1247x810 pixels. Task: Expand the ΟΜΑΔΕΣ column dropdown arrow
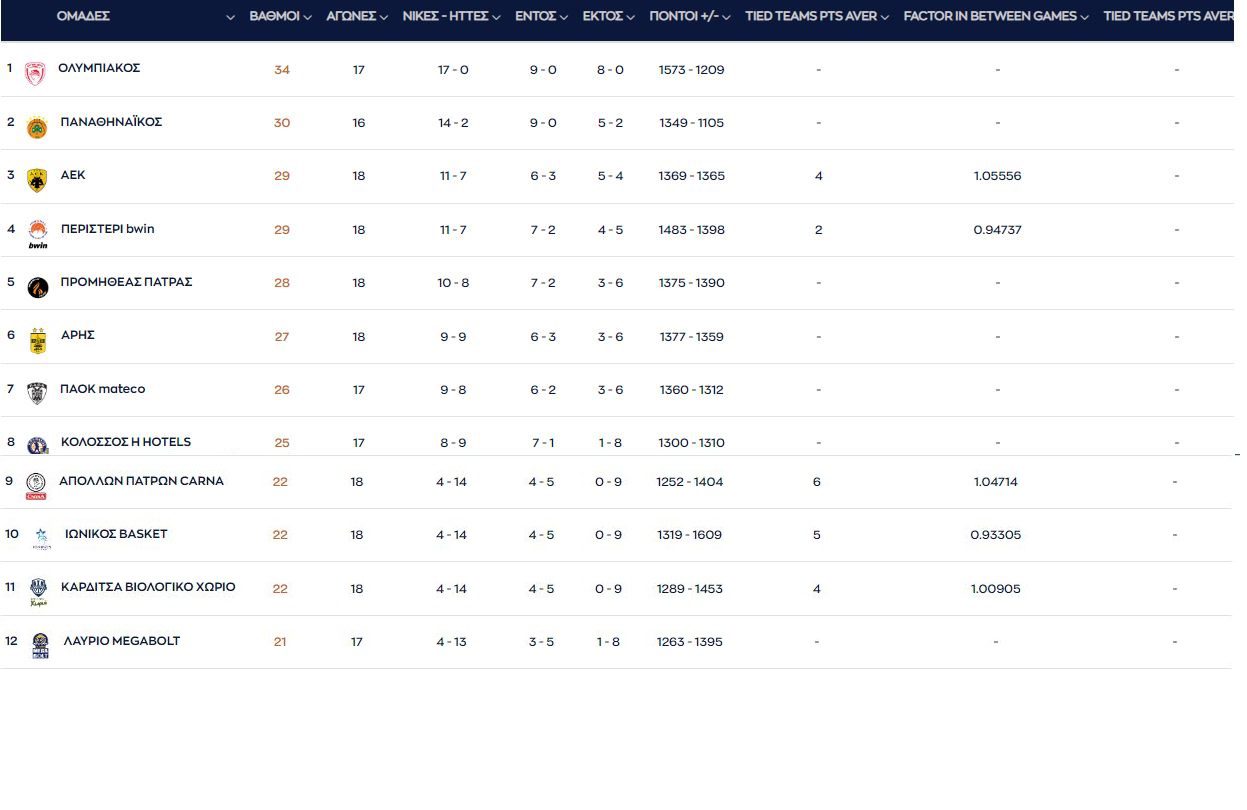click(231, 17)
